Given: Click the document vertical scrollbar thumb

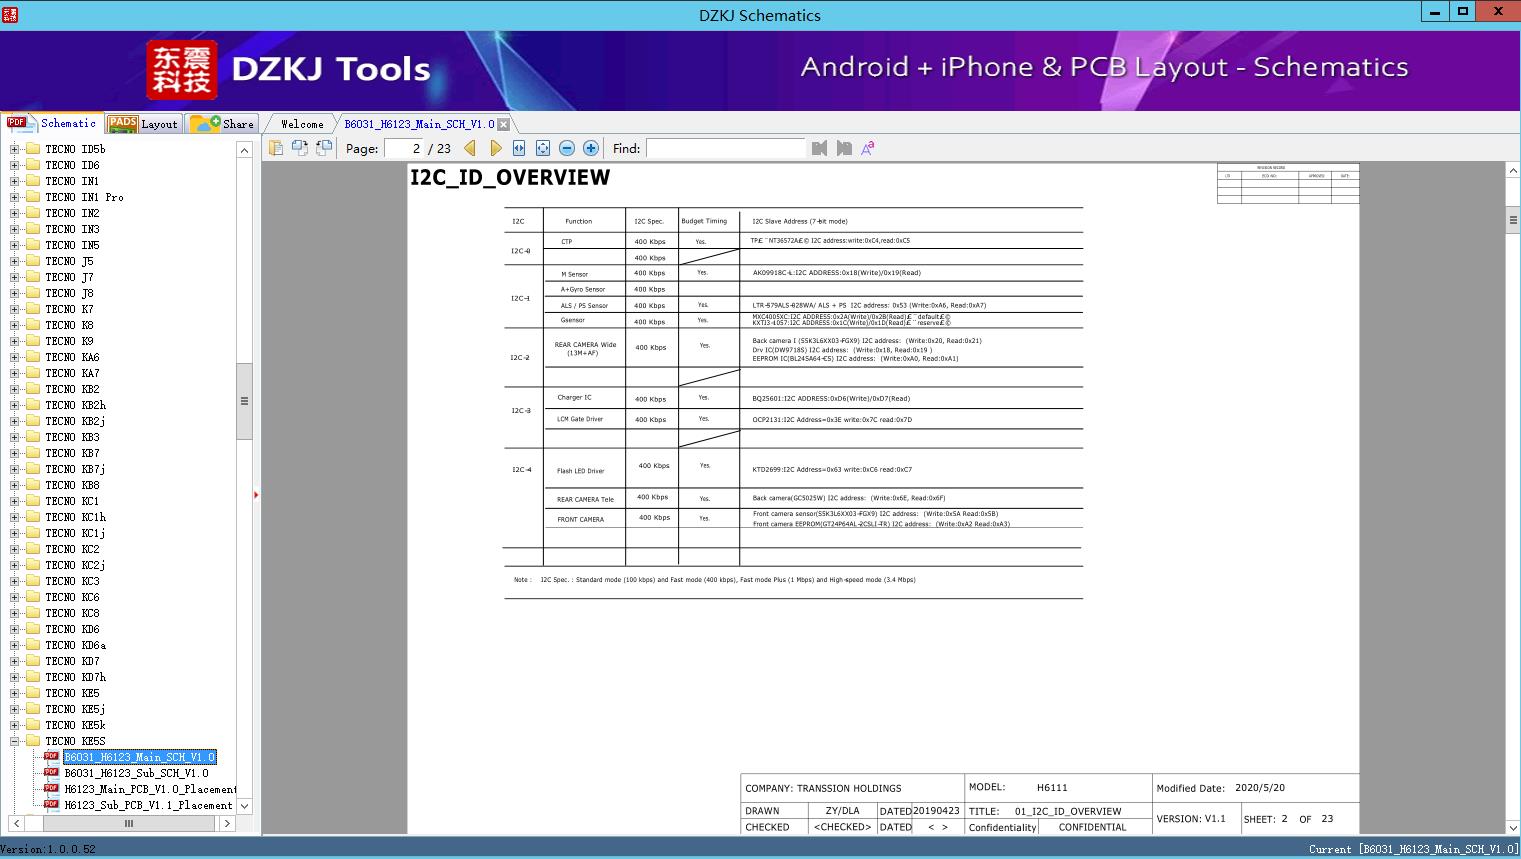Looking at the screenshot, I should click(x=1513, y=221).
